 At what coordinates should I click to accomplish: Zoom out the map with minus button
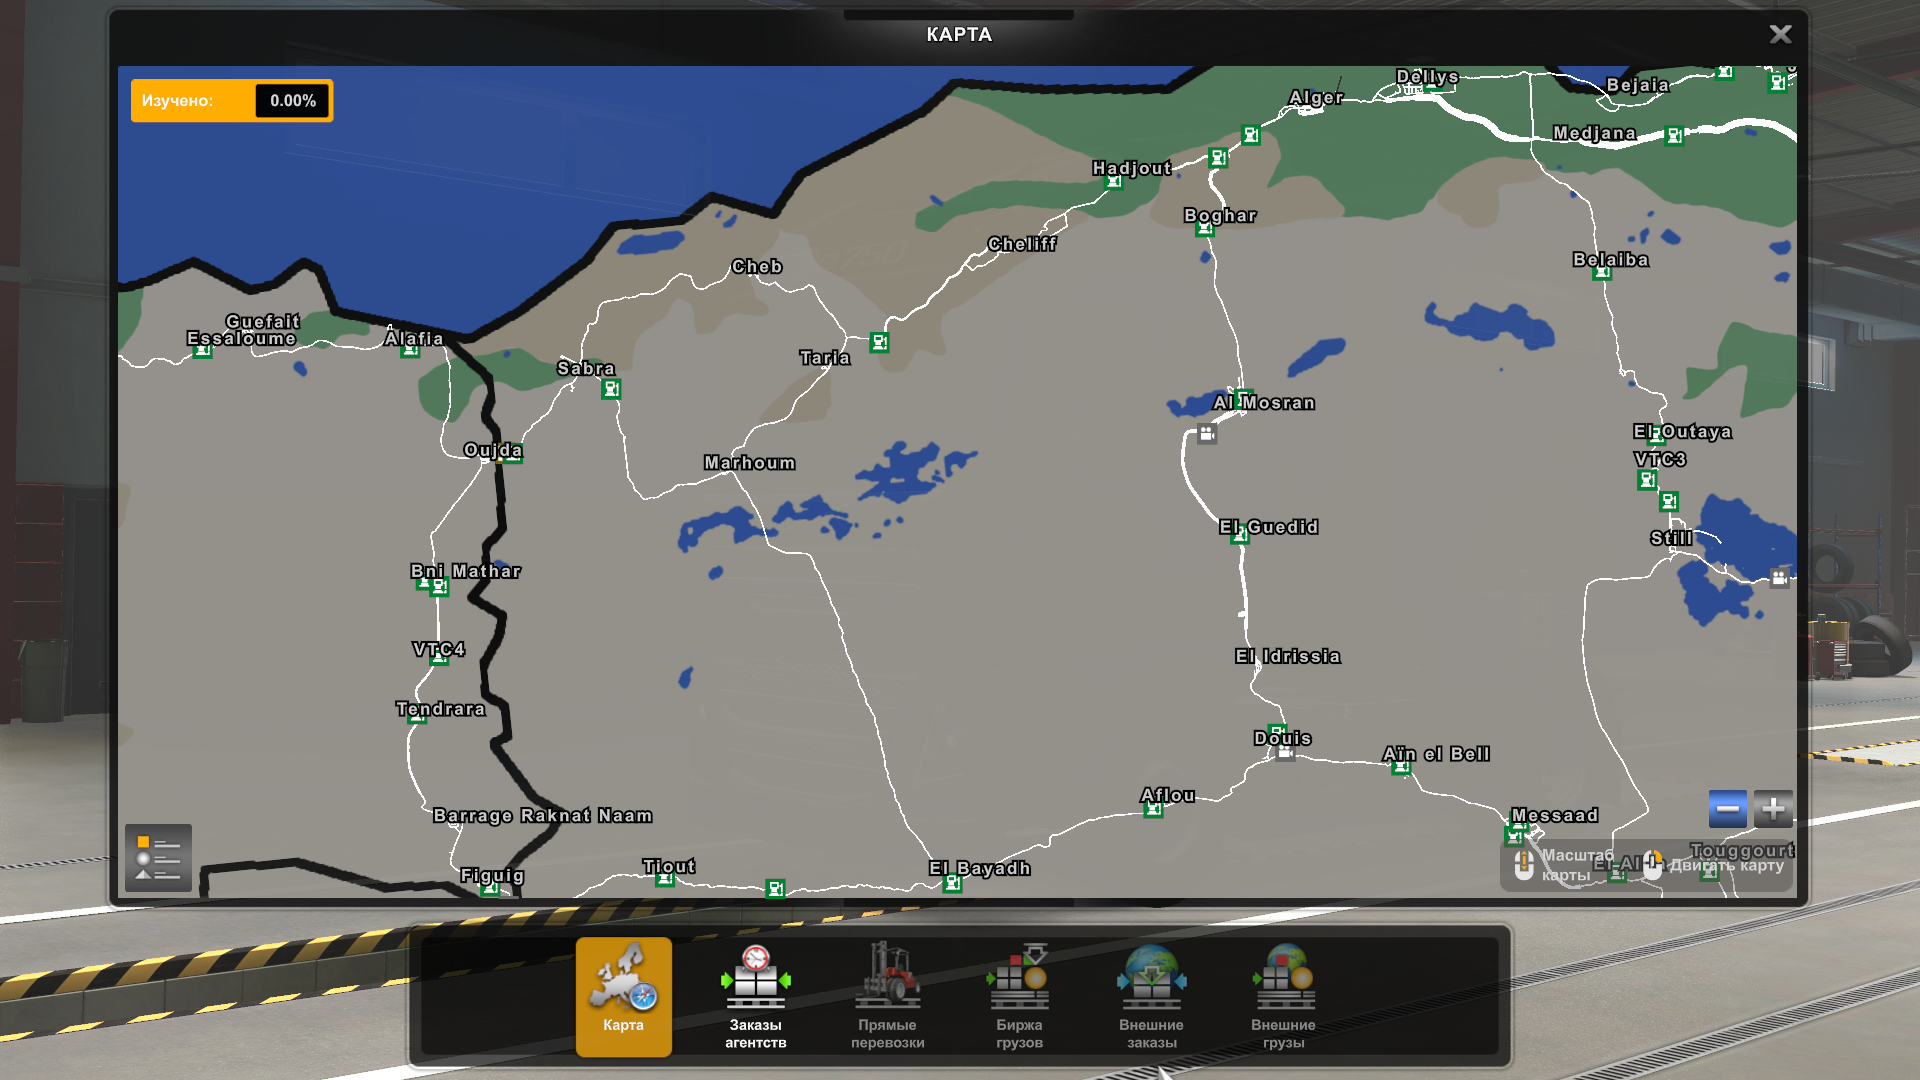tap(1728, 808)
